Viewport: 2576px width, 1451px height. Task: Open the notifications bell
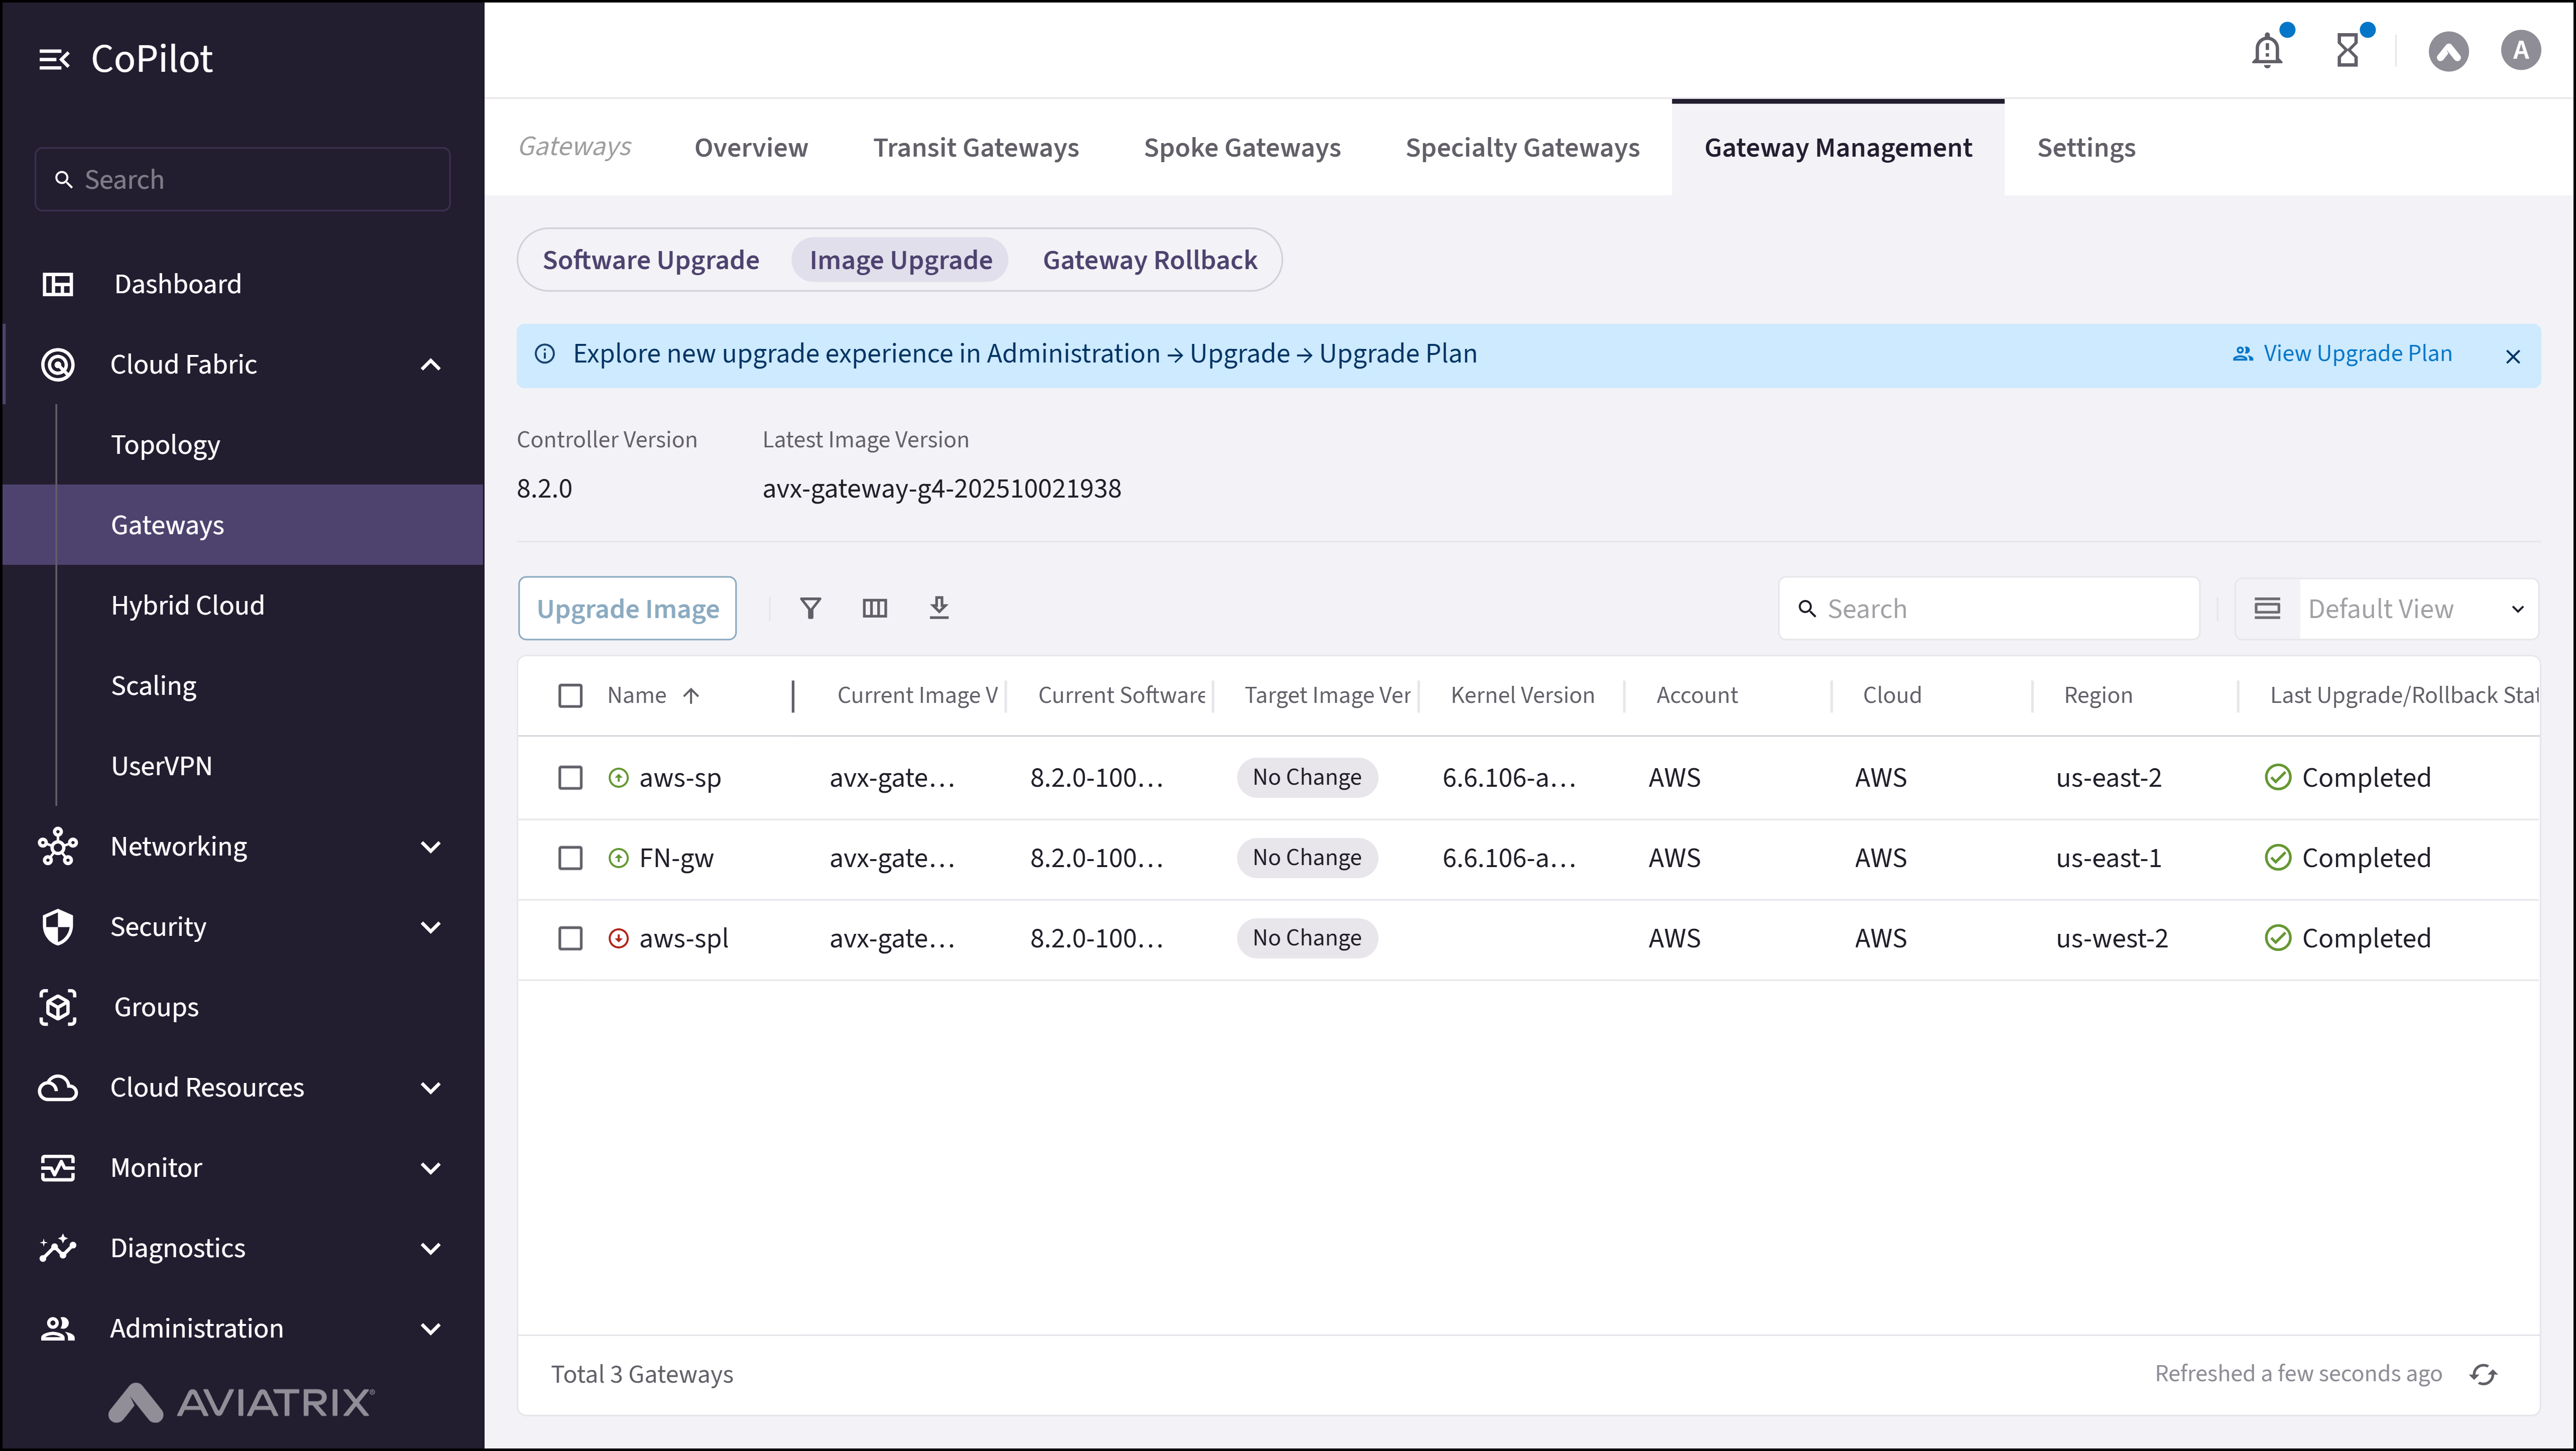point(2266,50)
